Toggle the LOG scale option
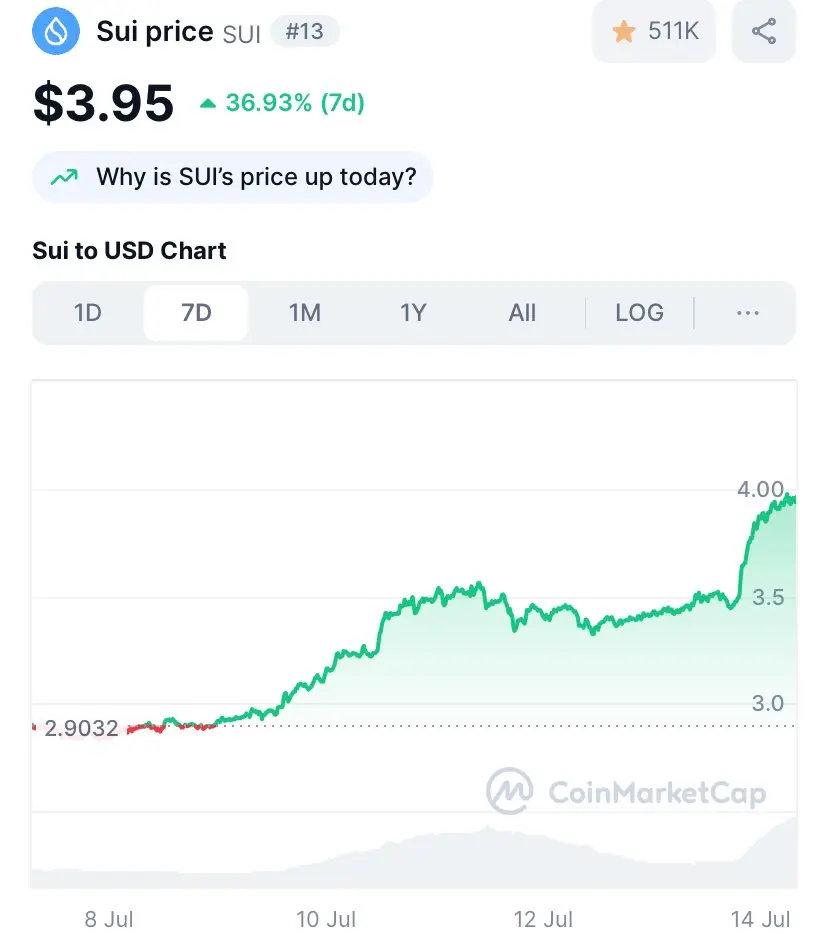Image resolution: width=828 pixels, height=934 pixels. coord(639,313)
